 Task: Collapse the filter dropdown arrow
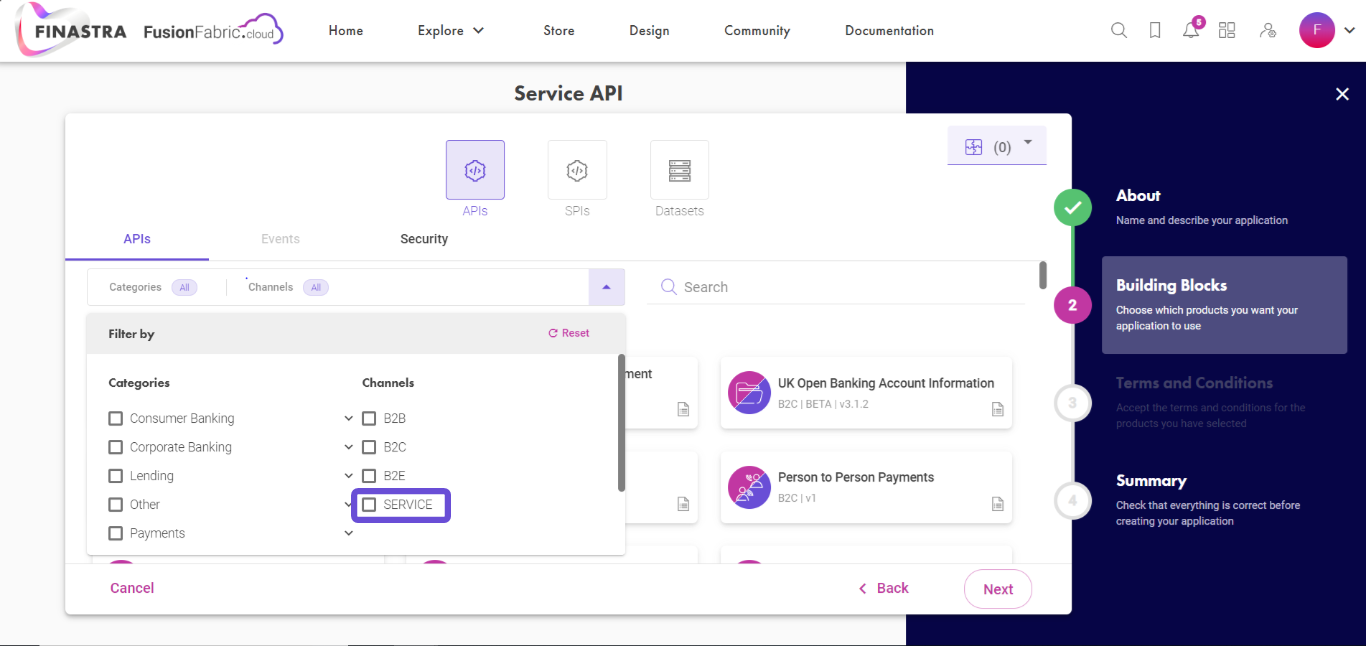click(606, 287)
